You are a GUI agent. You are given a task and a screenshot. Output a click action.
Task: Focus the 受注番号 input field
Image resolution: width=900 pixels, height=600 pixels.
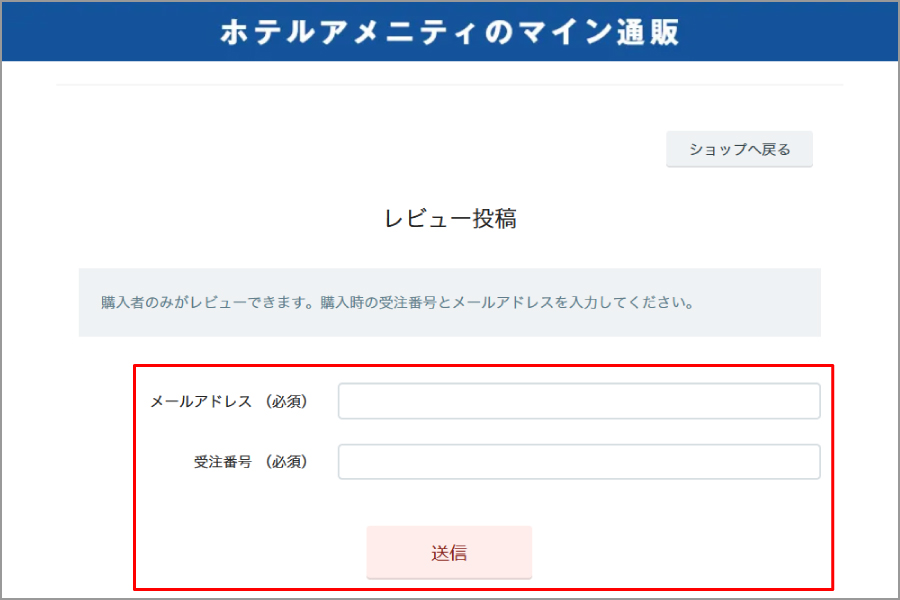click(x=579, y=462)
